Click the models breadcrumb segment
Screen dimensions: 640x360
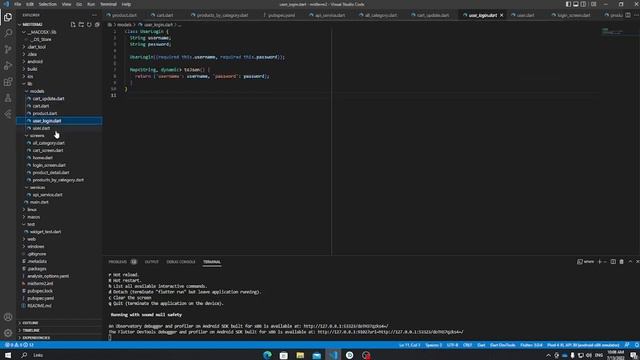(124, 25)
